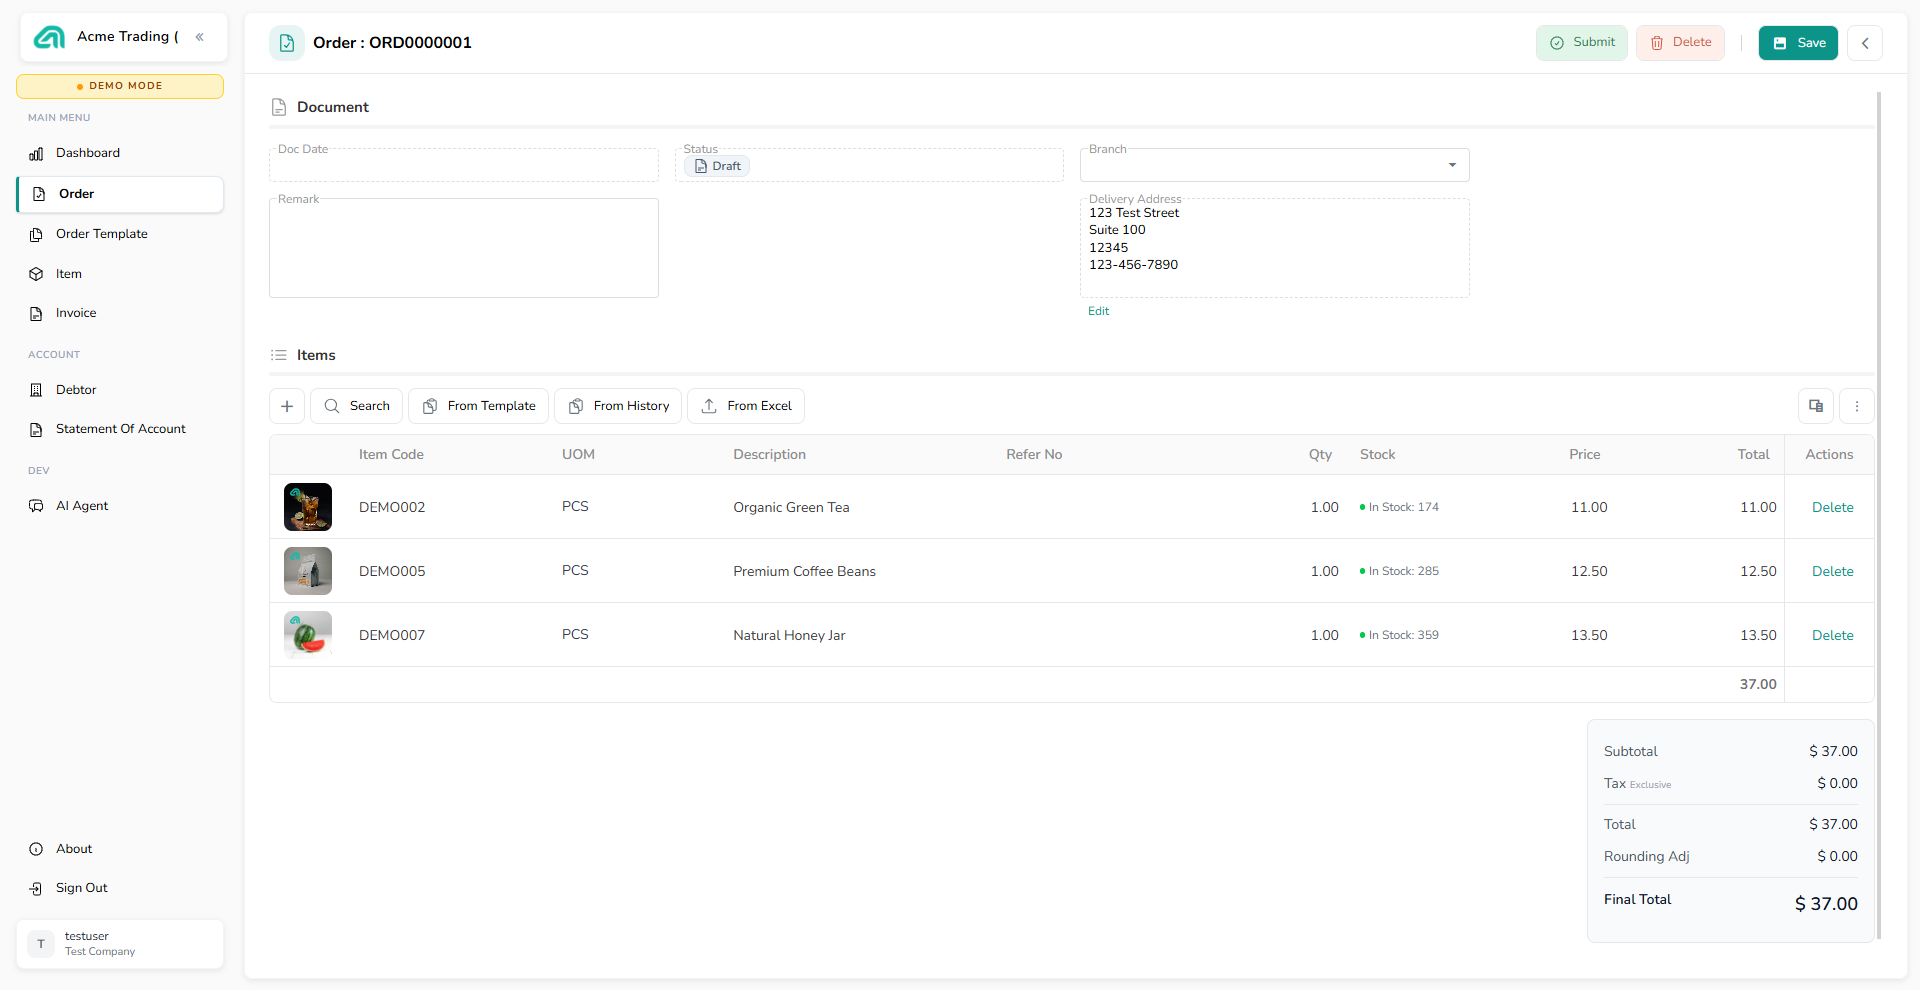Open the testuser profile card
The image size is (1920, 990).
(120, 944)
